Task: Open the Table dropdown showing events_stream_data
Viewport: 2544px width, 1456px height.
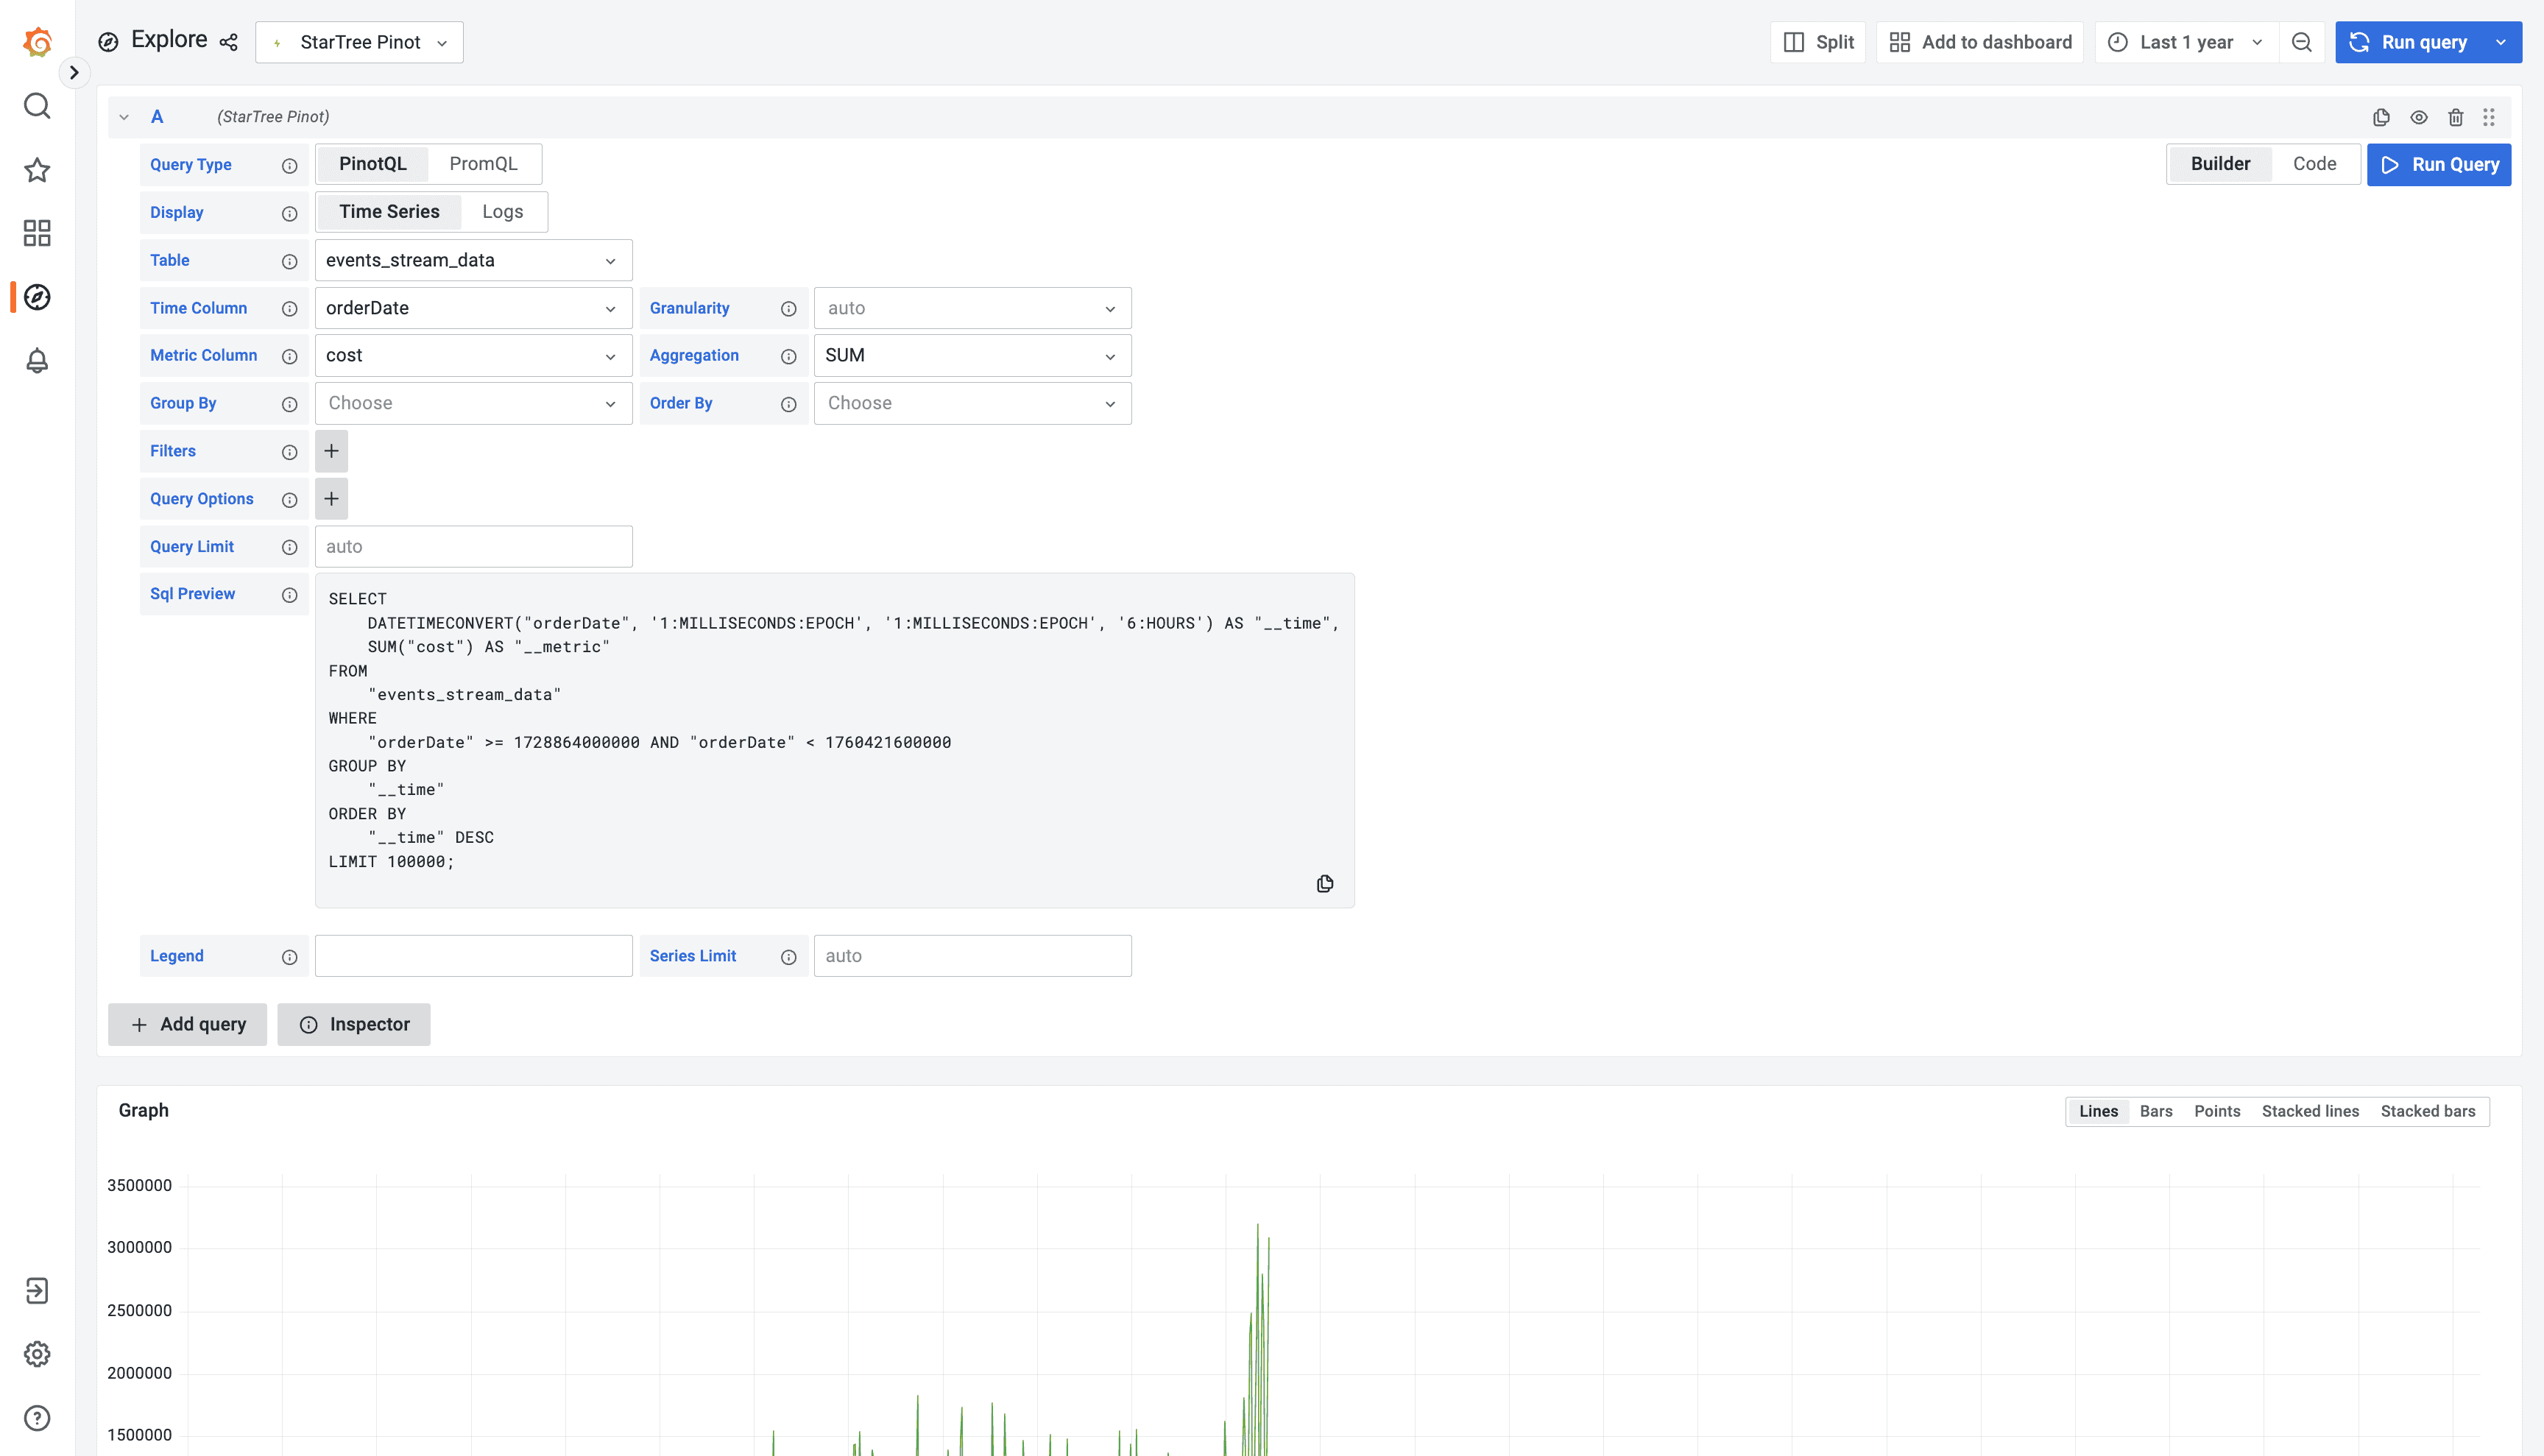Action: pos(473,260)
